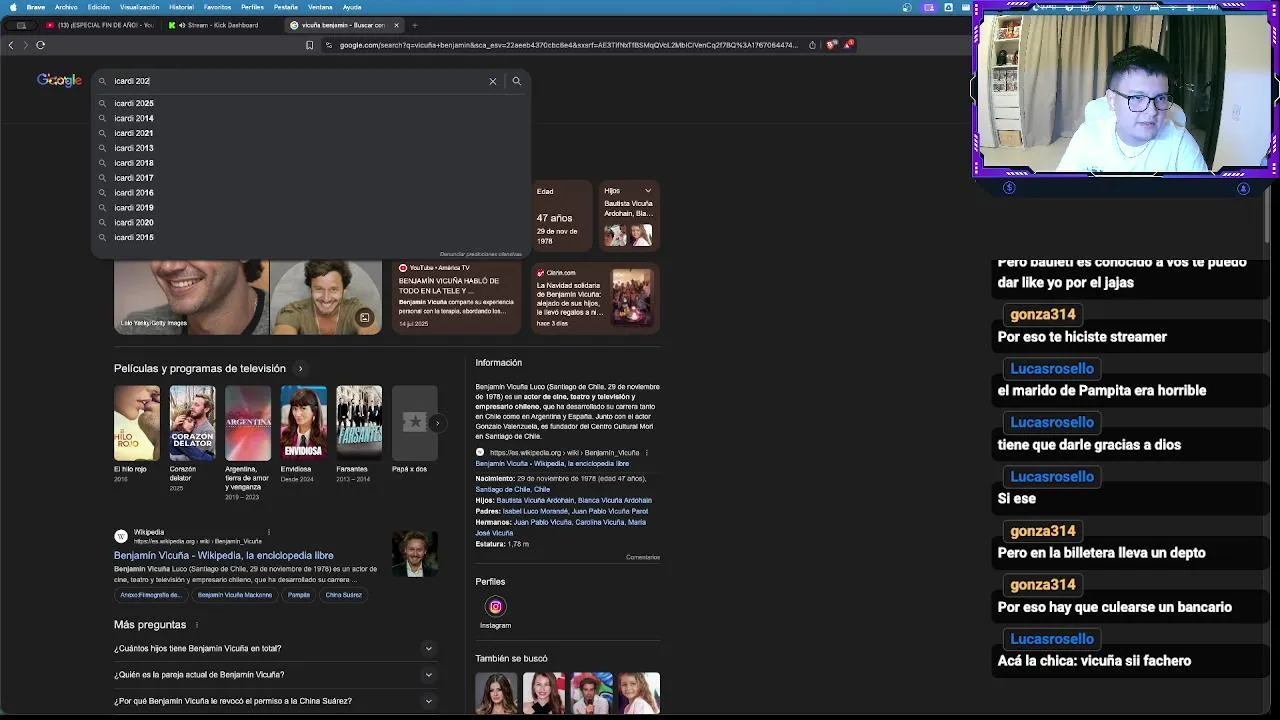Open the Historial menu
The height and width of the screenshot is (720, 1280).
pyautogui.click(x=181, y=7)
